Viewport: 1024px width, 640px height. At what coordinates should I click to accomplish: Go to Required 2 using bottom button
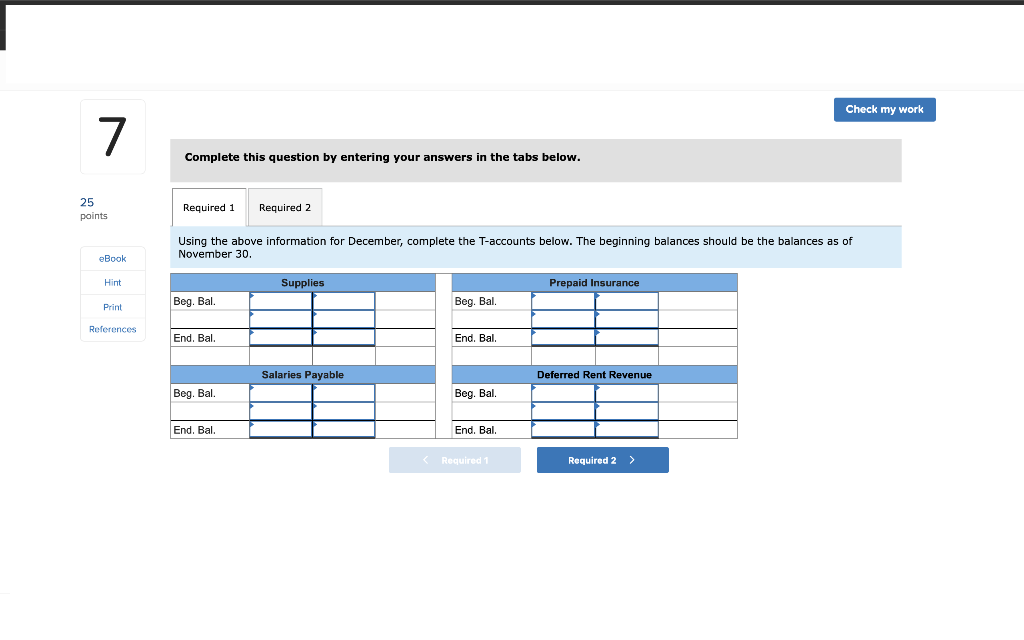pos(602,460)
